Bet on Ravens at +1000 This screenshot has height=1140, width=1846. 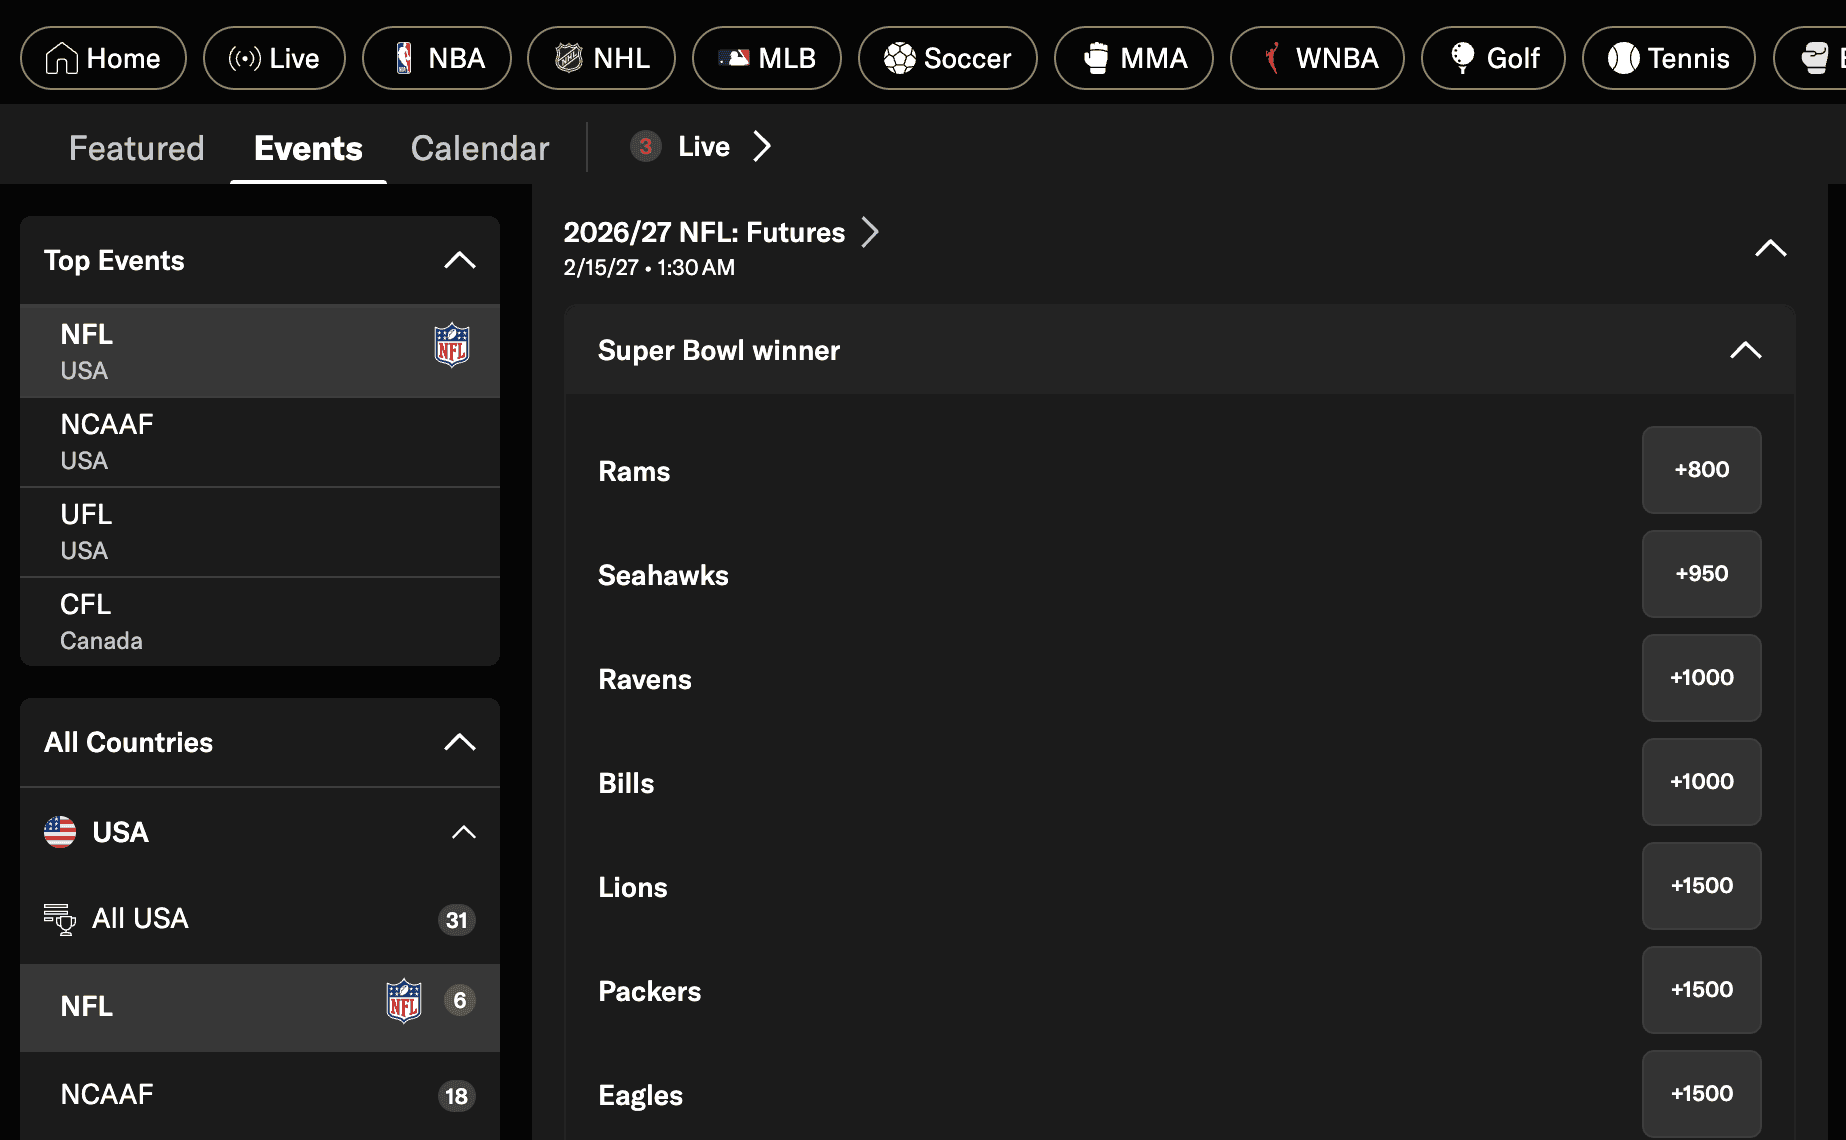[x=1702, y=678]
